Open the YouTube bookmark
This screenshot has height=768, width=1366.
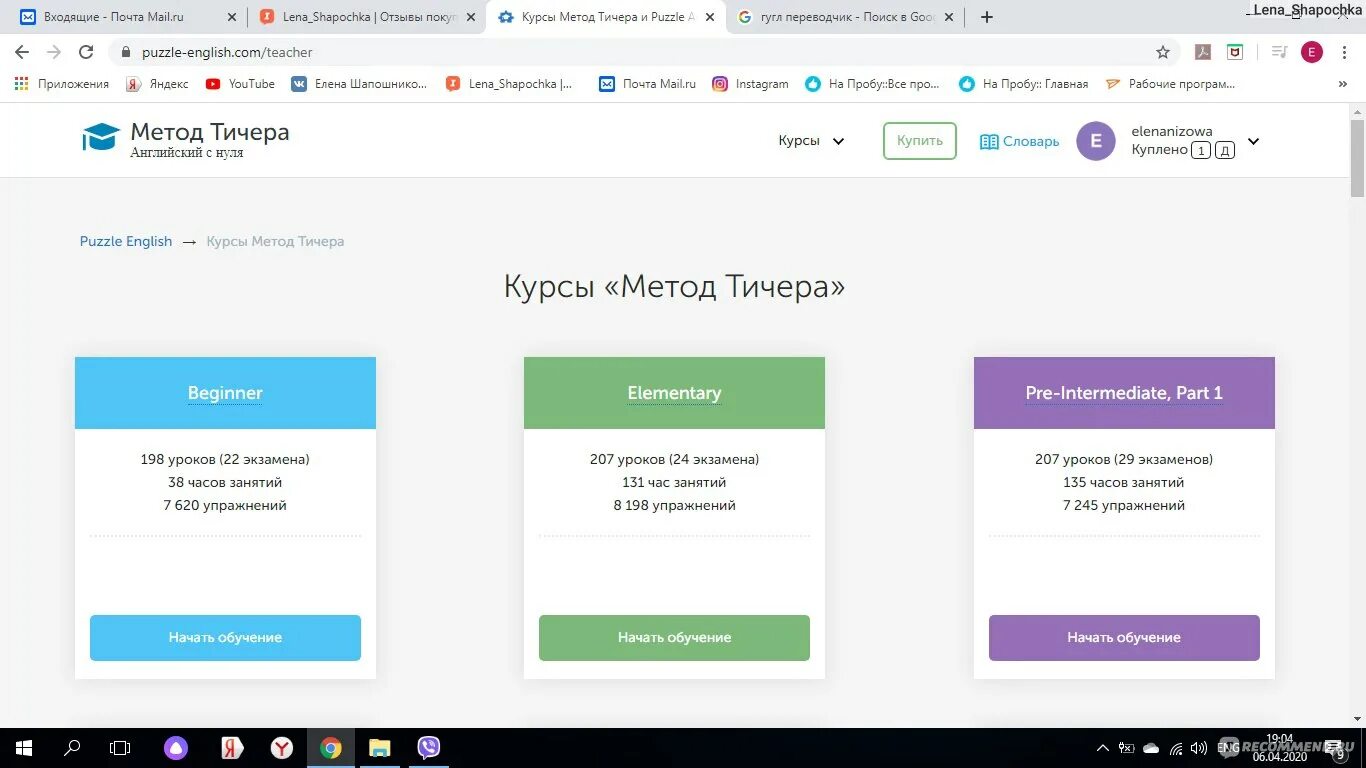[x=240, y=84]
